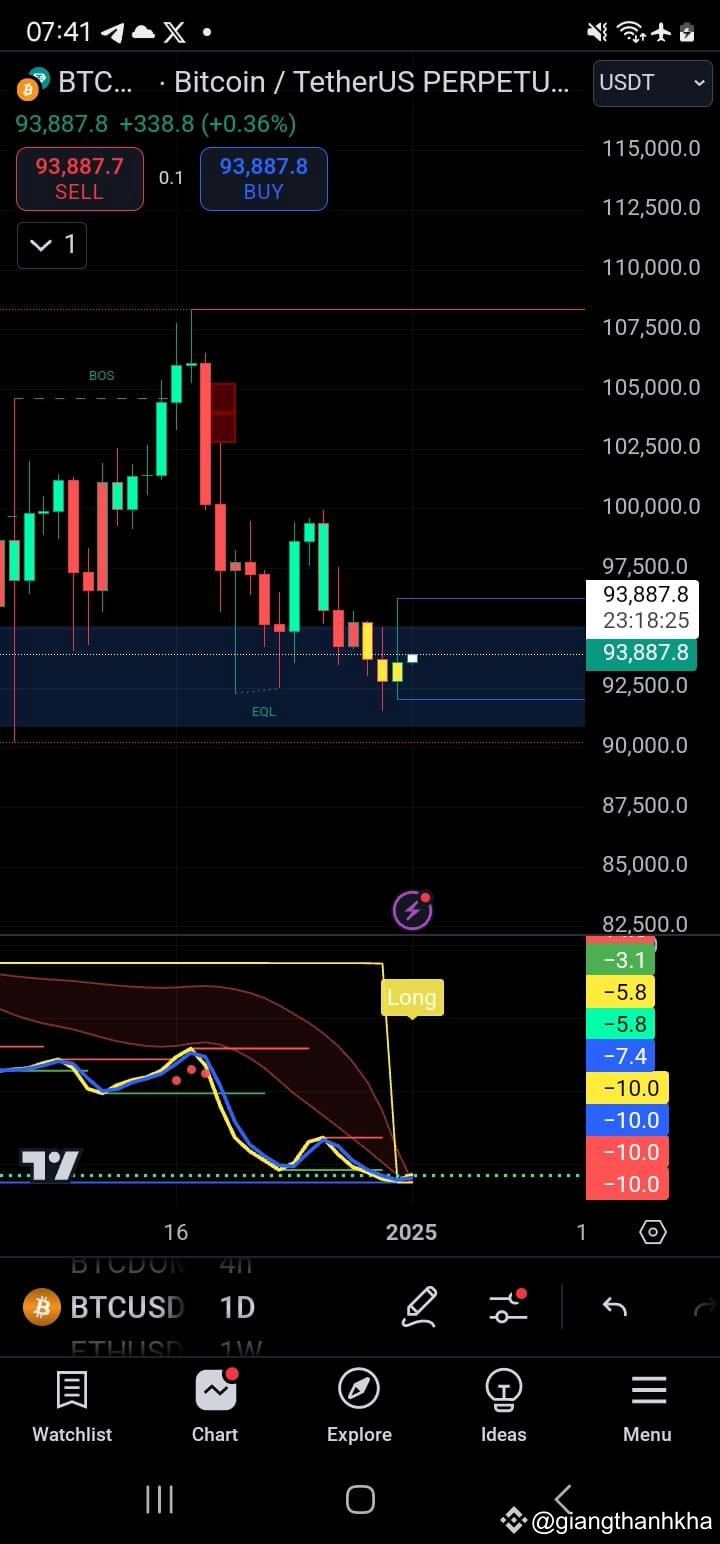Tap the cloud icon in status bar

[x=143, y=32]
